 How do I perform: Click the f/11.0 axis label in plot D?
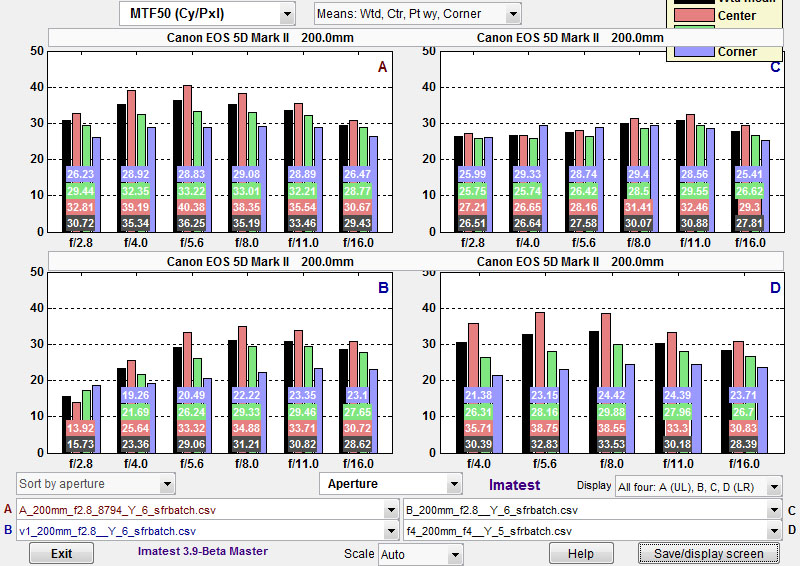(678, 464)
